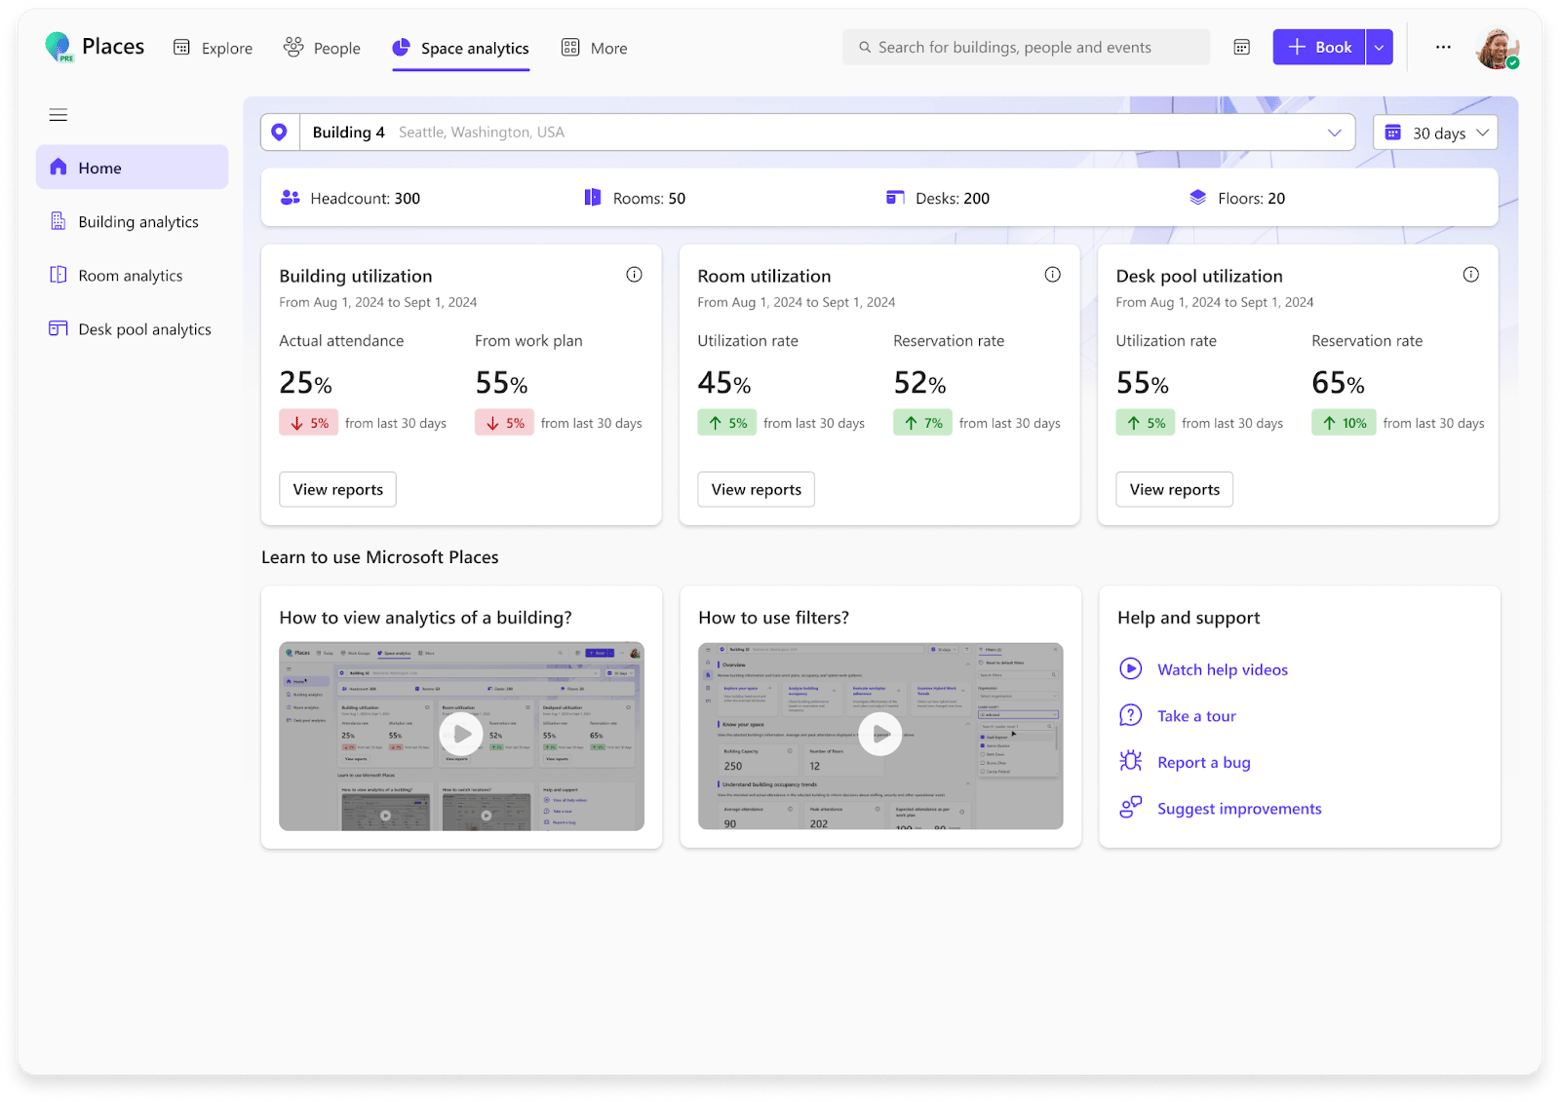Image resolution: width=1560 pixels, height=1102 pixels.
Task: Open the 30 days date range selector
Action: click(1434, 131)
